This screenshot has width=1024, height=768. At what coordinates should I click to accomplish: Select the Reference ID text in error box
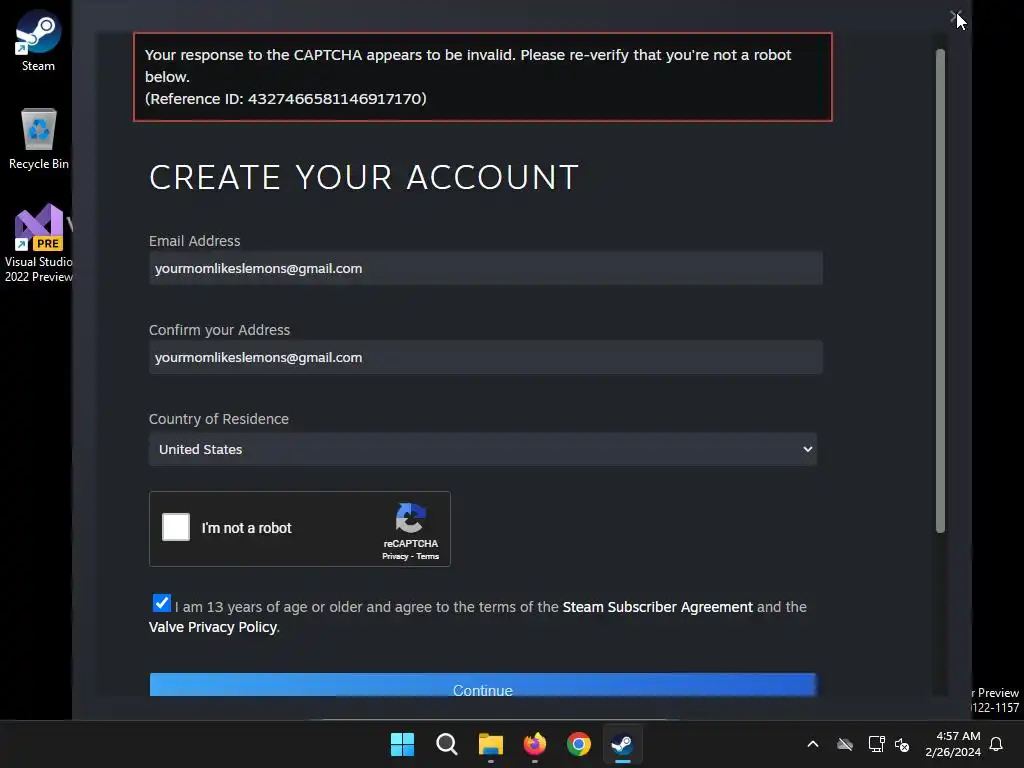click(x=285, y=99)
